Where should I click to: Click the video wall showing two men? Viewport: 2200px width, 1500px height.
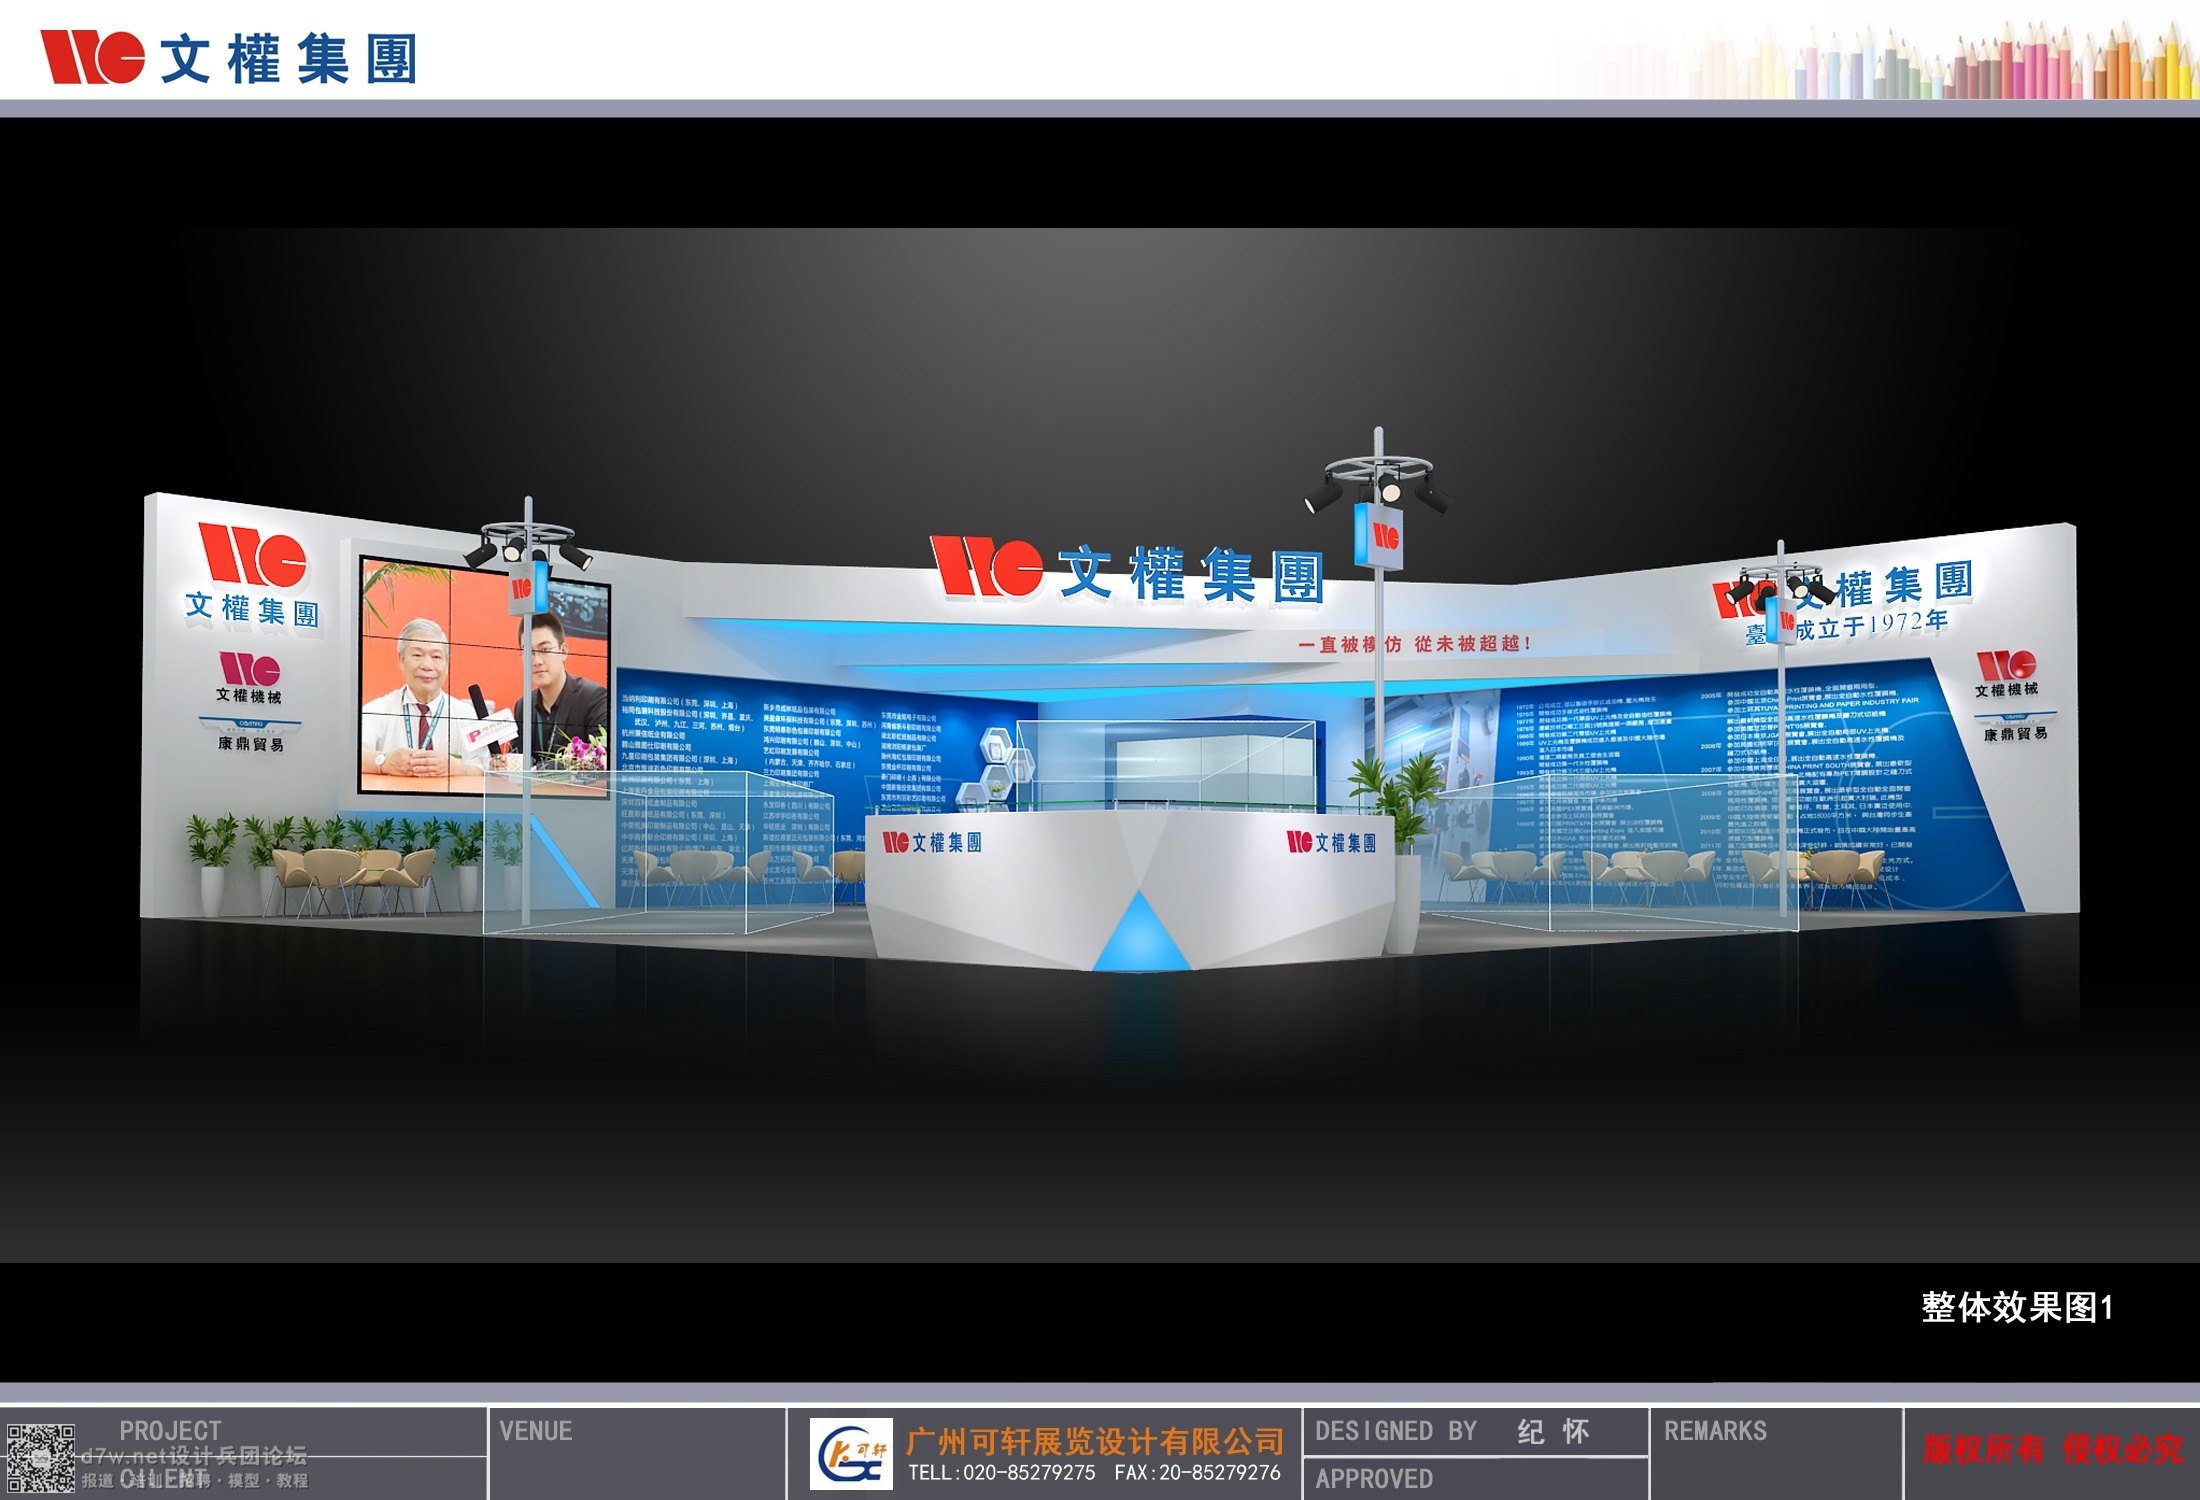[484, 677]
